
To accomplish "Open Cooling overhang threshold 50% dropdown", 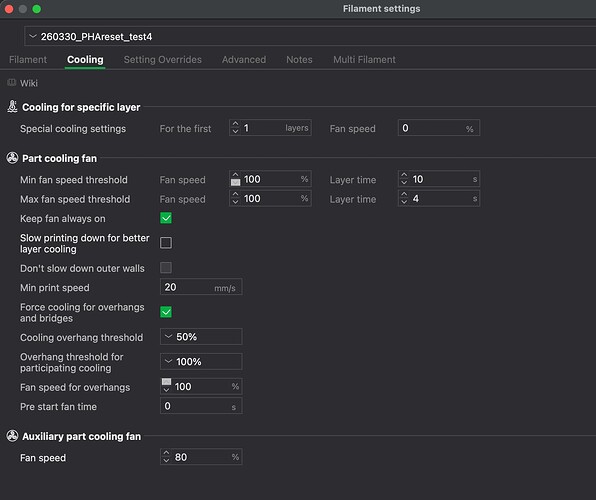I will [x=201, y=337].
